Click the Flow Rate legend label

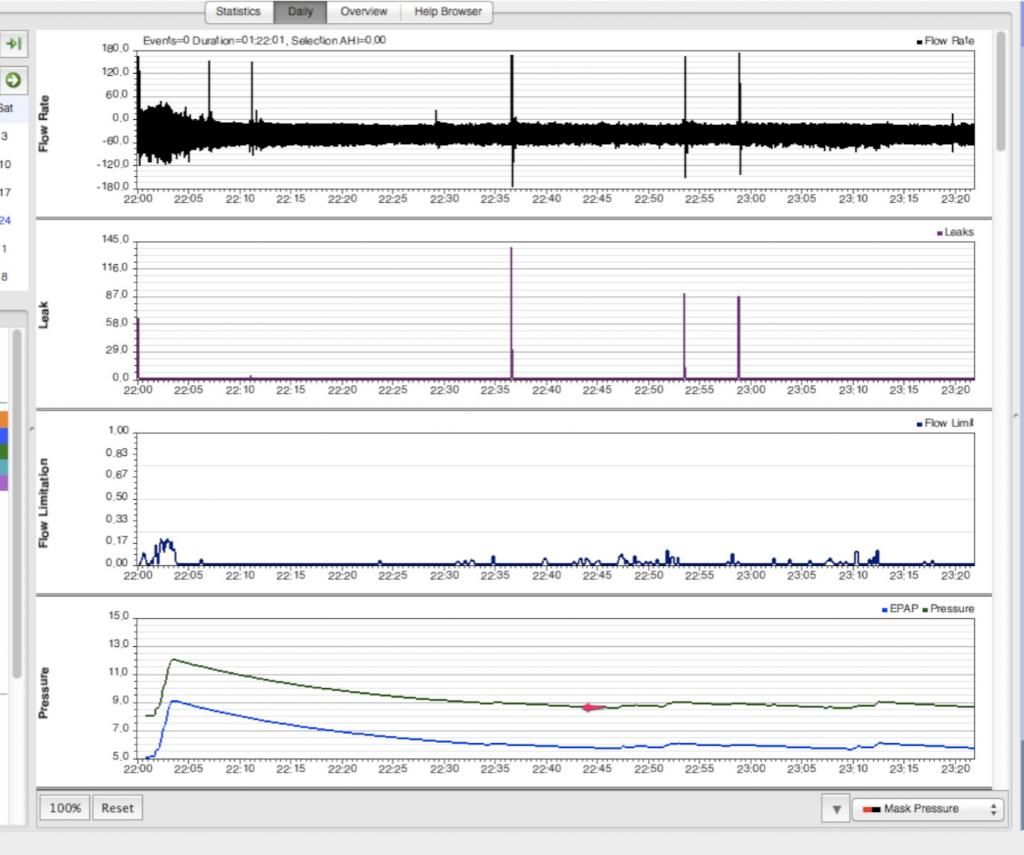tap(945, 41)
